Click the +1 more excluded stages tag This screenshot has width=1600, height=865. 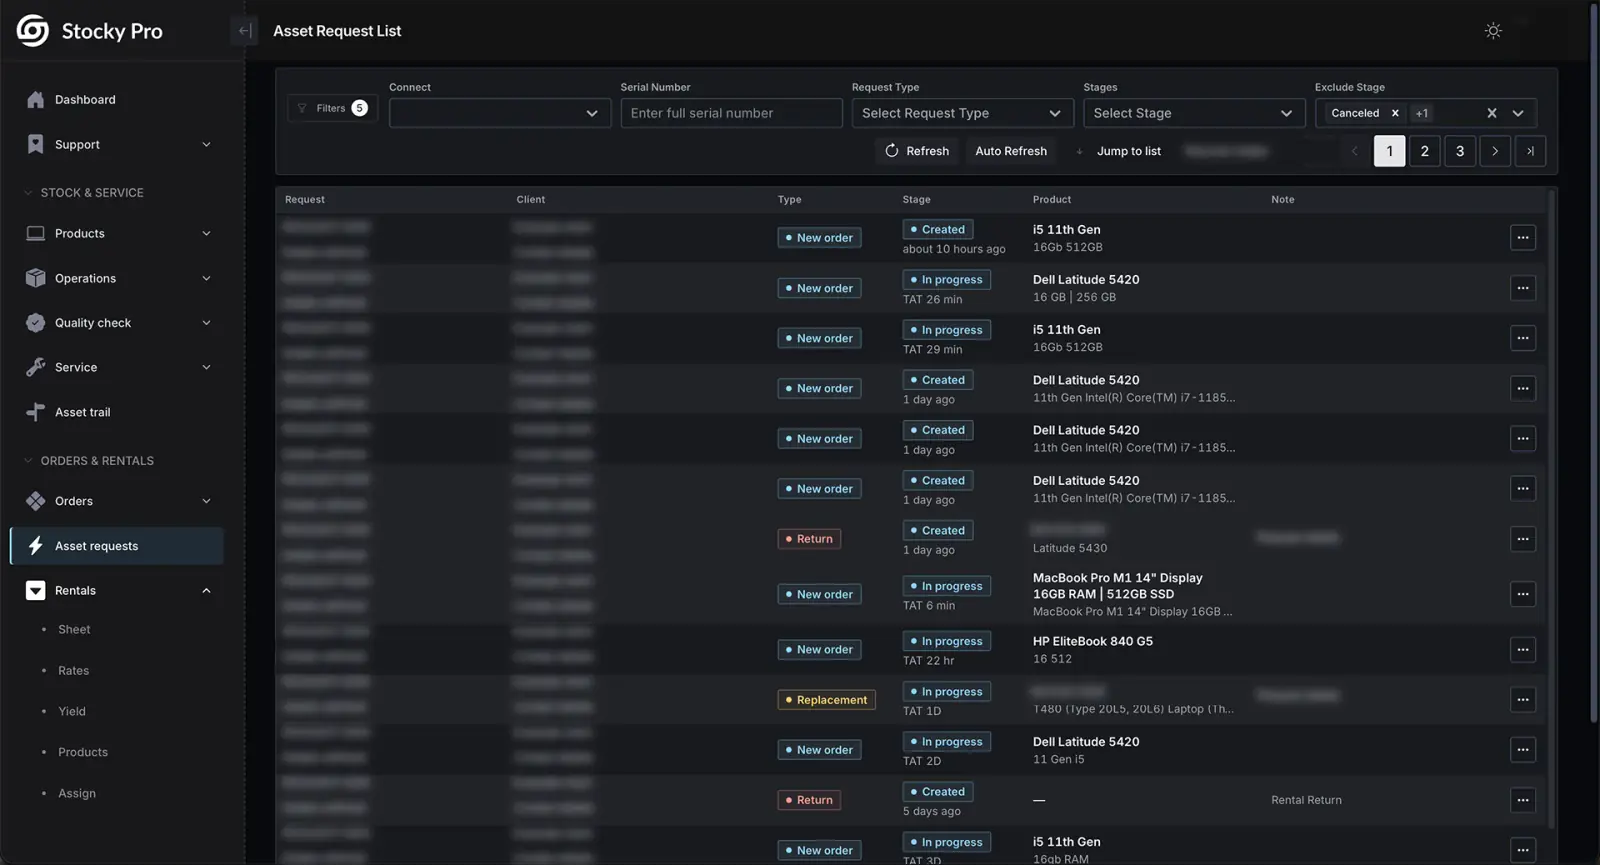(x=1422, y=114)
